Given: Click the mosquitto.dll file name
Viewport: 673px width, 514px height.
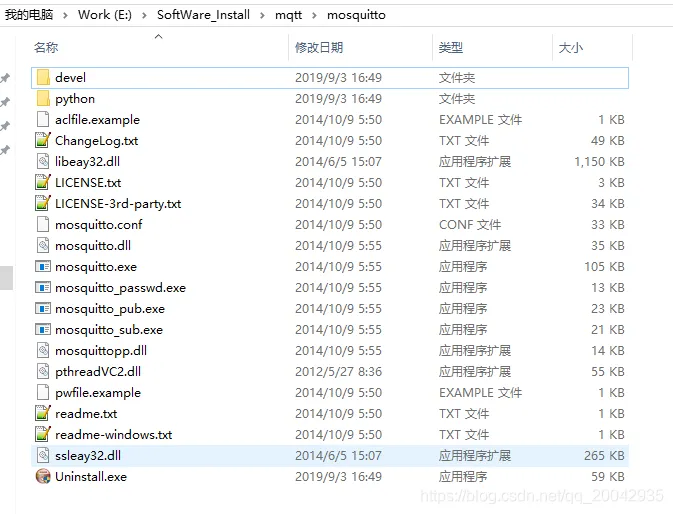Looking at the screenshot, I should click(93, 246).
